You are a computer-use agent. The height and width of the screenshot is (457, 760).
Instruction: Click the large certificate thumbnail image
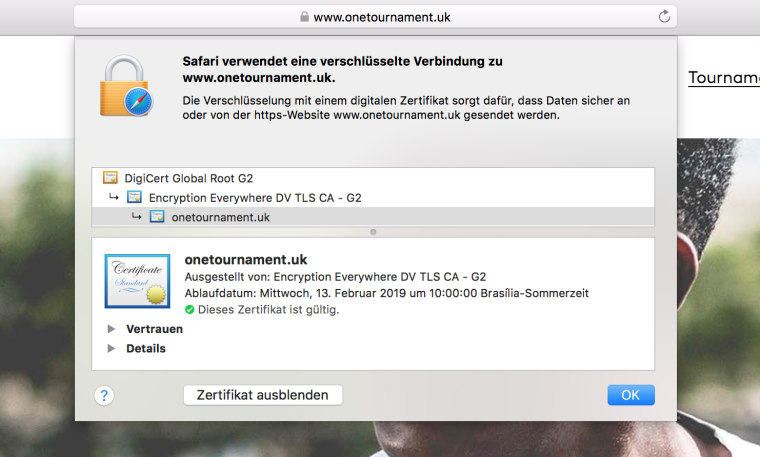[137, 281]
